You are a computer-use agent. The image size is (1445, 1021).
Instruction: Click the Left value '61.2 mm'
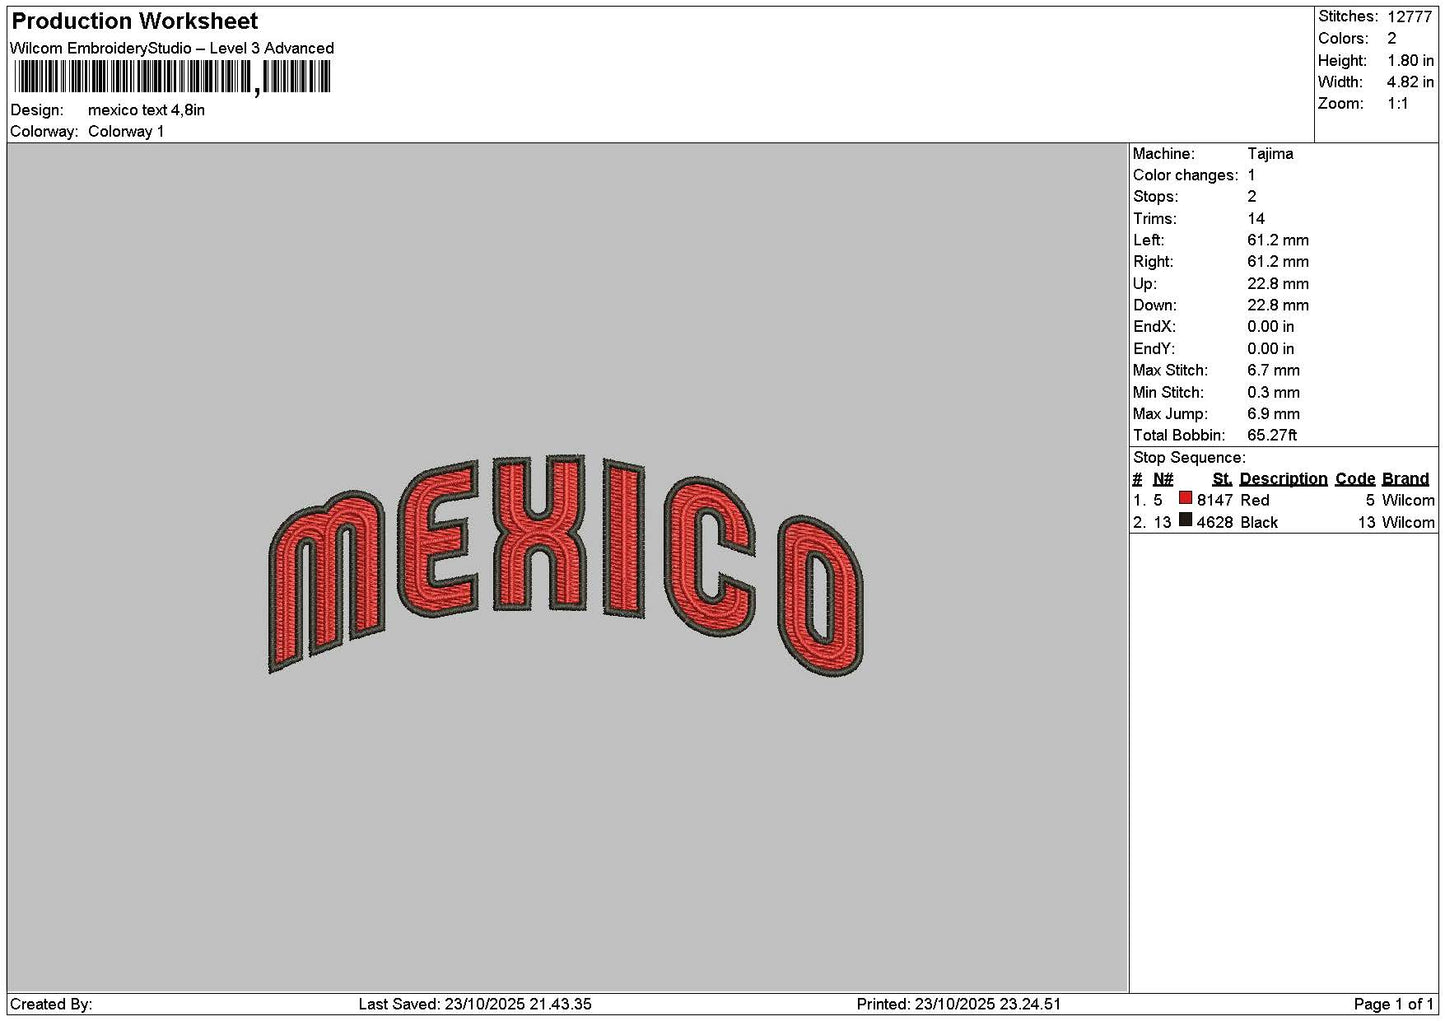[x=1278, y=240]
